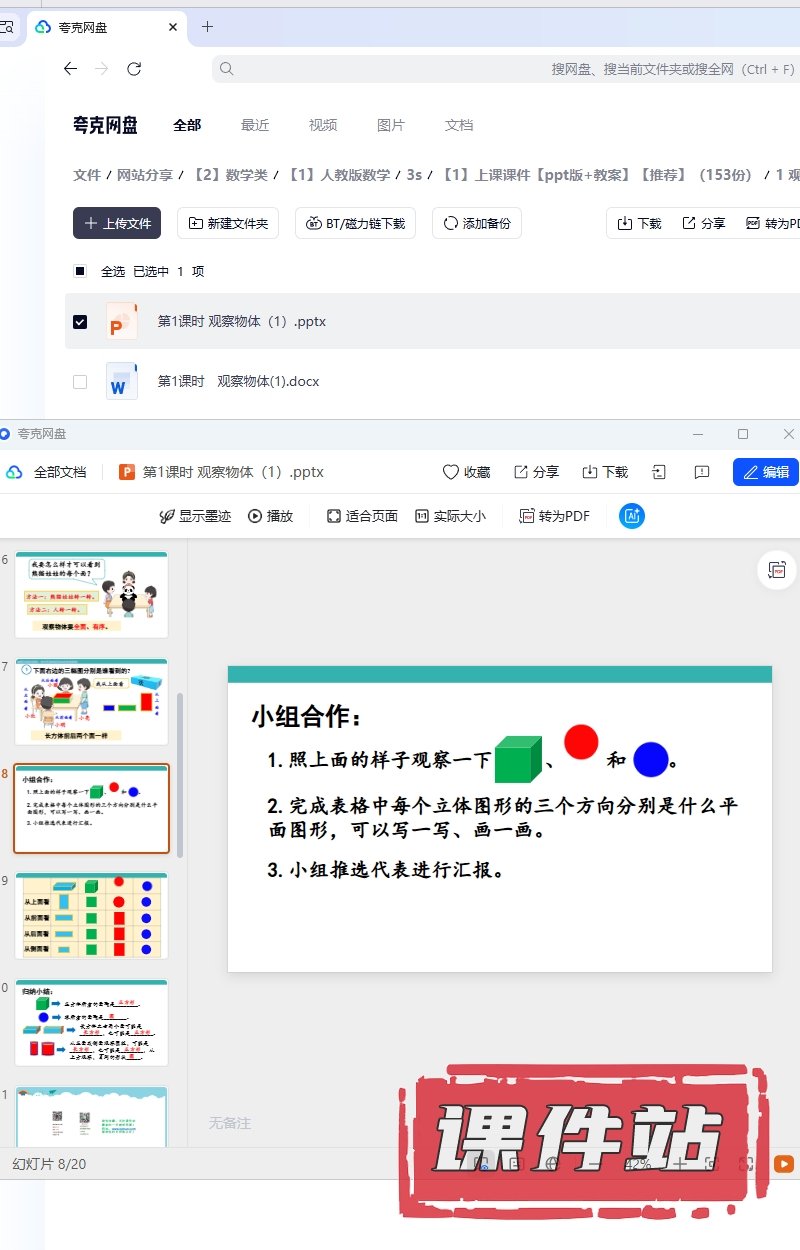Click the 上传文件 upload button
Image resolution: width=800 pixels, height=1250 pixels.
(117, 223)
